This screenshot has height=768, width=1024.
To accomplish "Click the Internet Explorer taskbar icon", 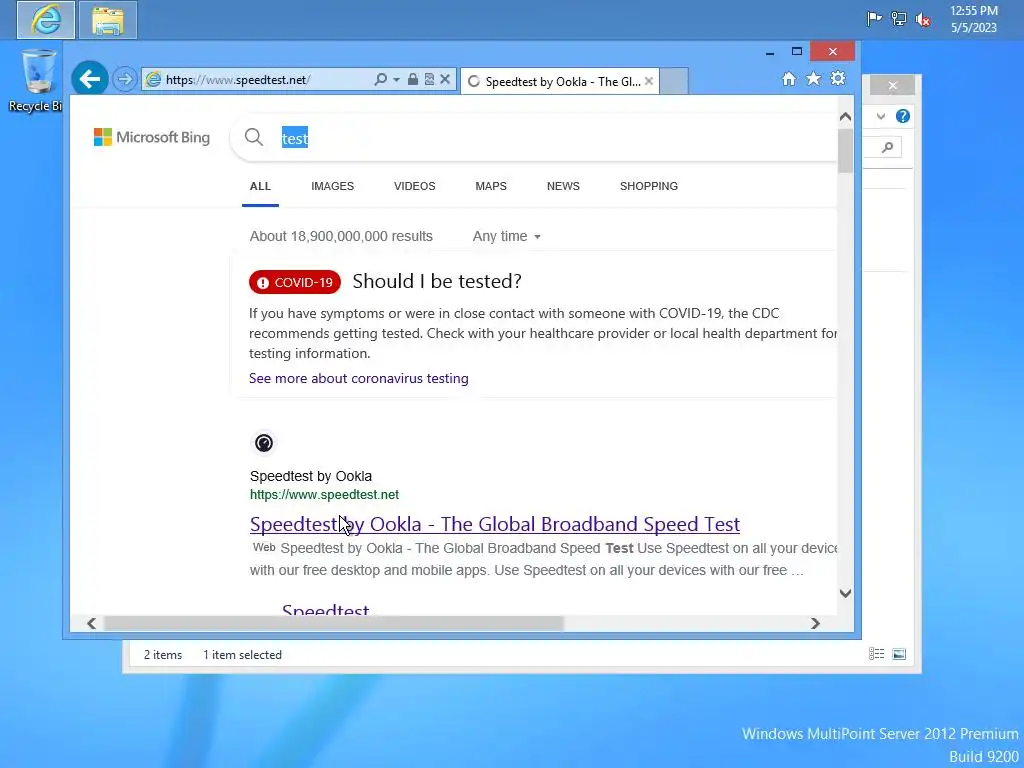I will tap(46, 20).
